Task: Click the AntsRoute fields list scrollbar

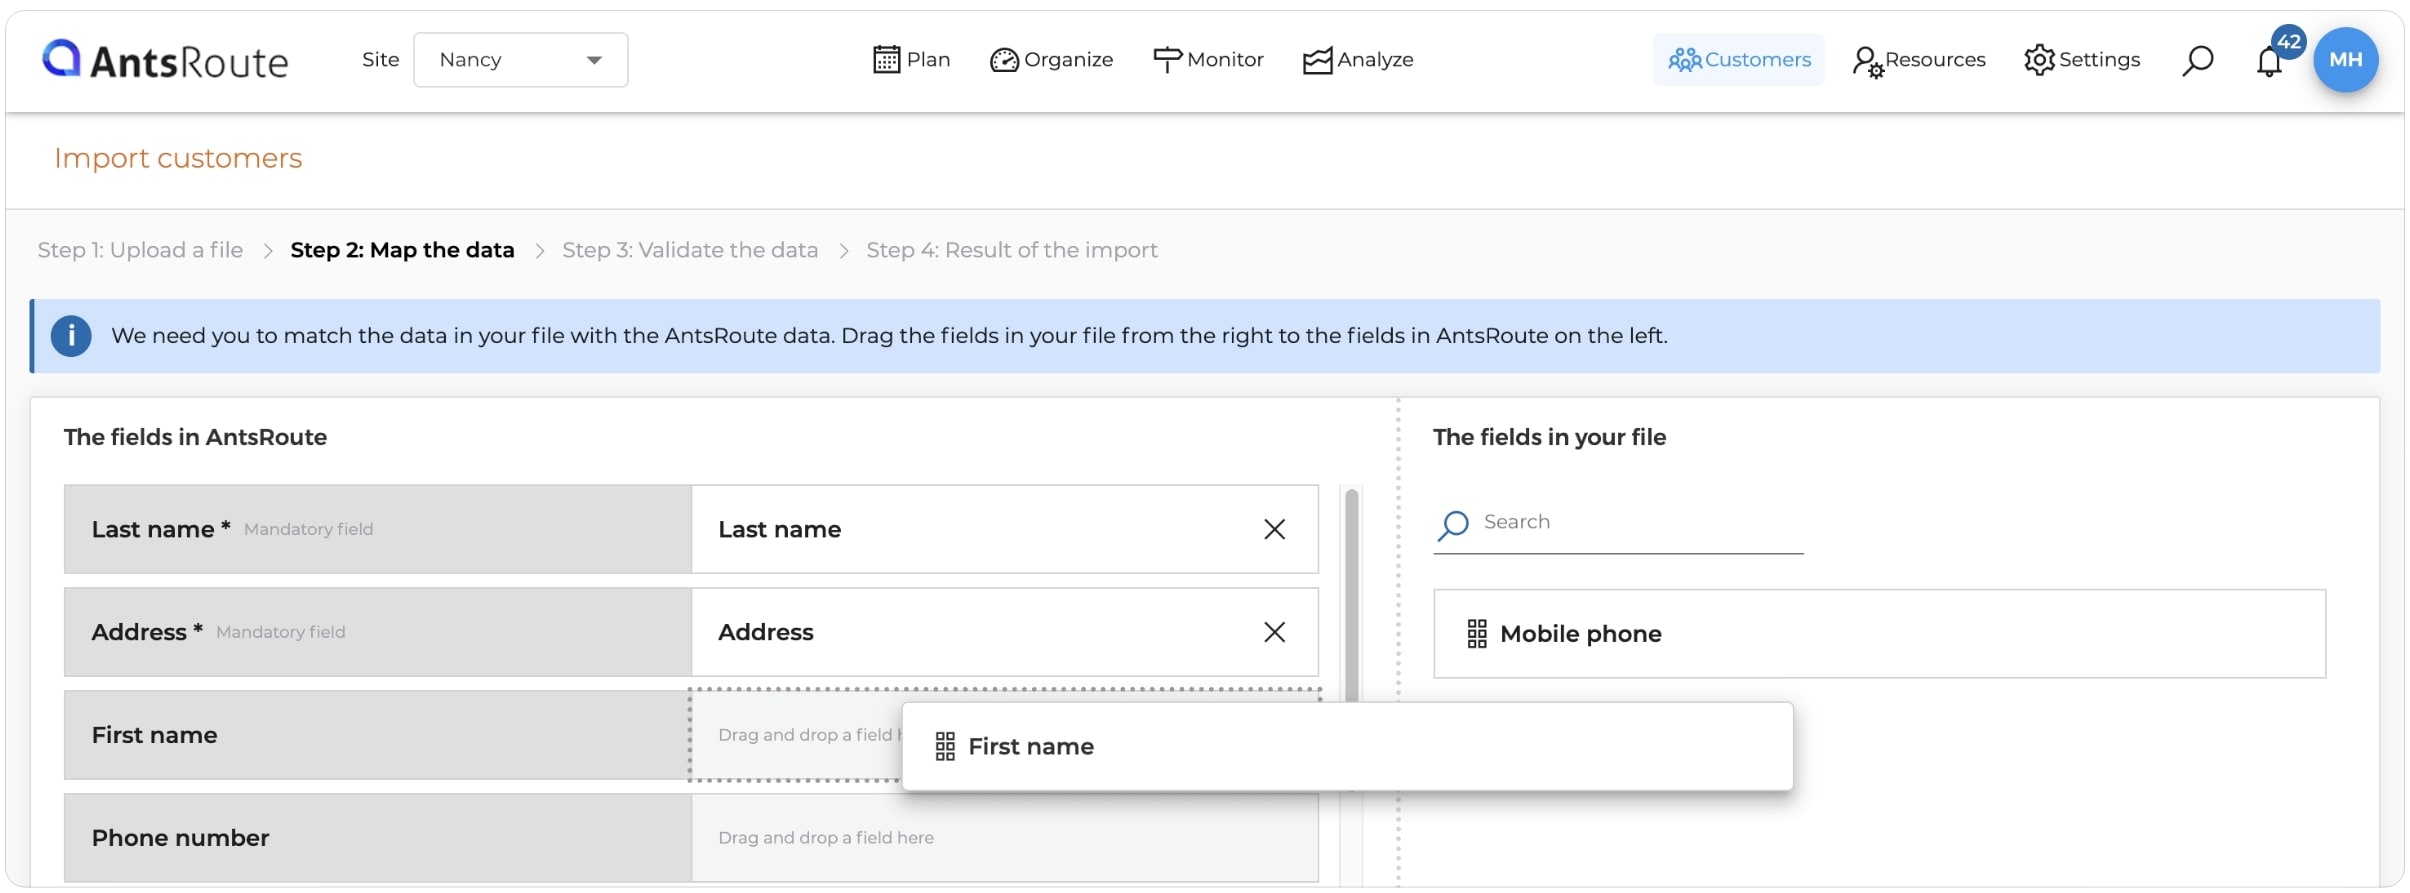Action: pyautogui.click(x=1352, y=595)
